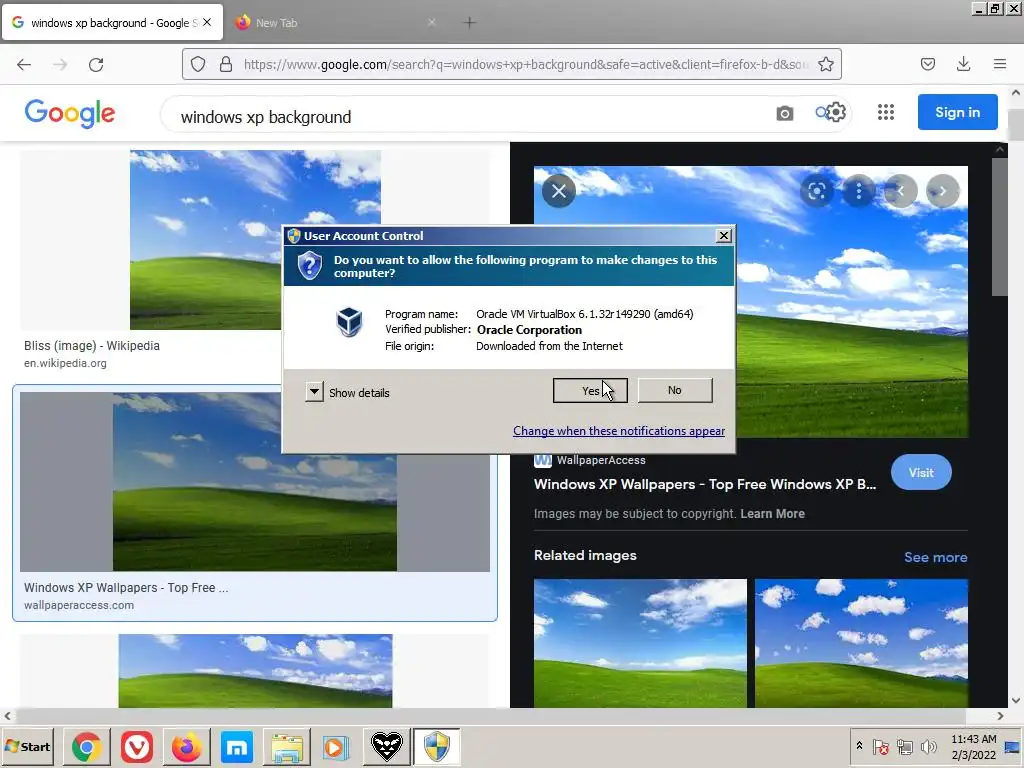Close the windows xp background tab

pyautogui.click(x=207, y=22)
